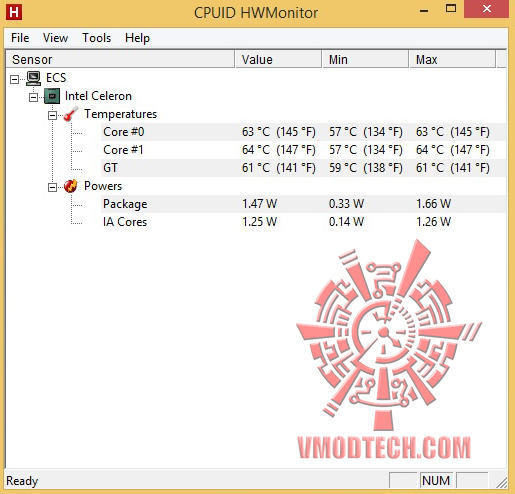Collapse the Temperatures group
This screenshot has height=494, width=515.
coord(52,115)
